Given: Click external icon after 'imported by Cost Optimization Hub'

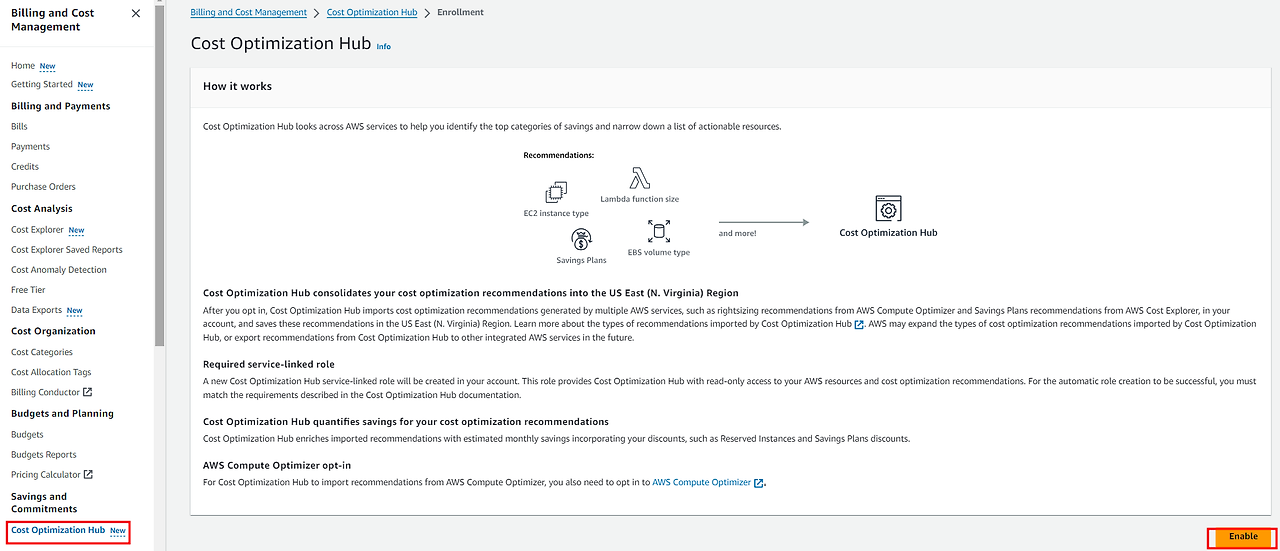Looking at the screenshot, I should [859, 325].
